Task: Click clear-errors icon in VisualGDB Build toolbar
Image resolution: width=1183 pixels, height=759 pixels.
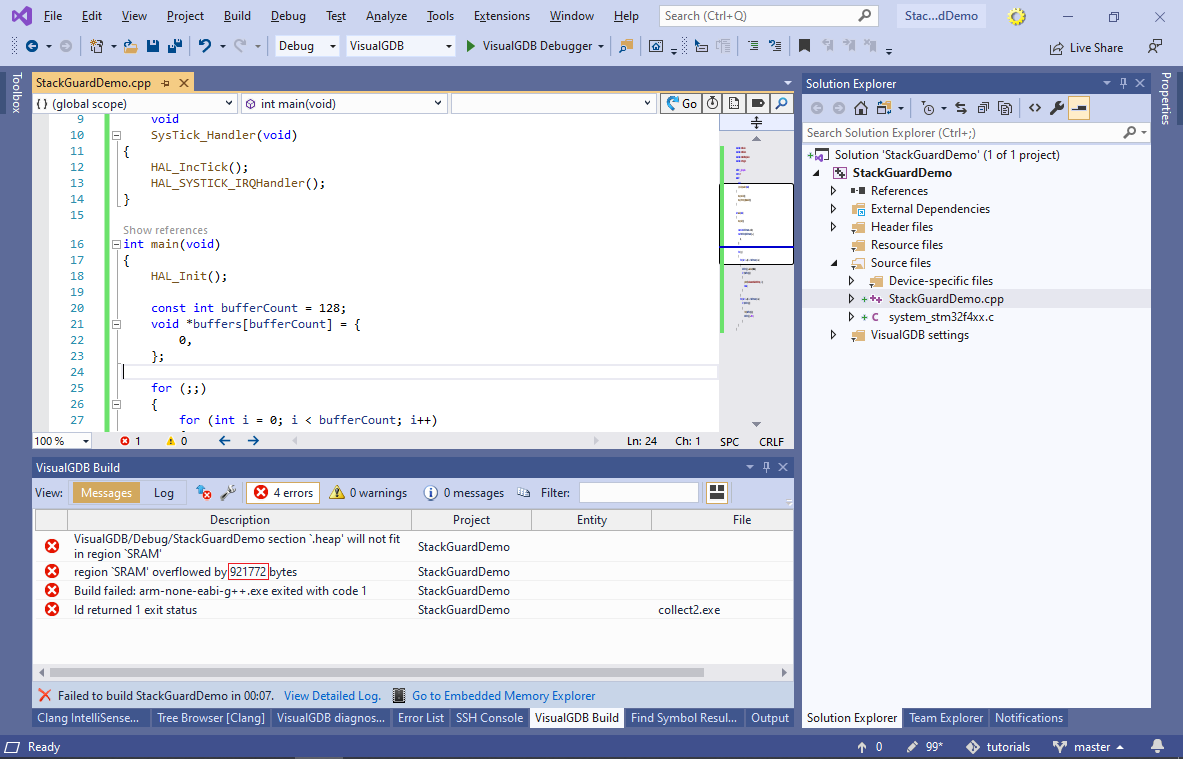Action: (x=204, y=493)
